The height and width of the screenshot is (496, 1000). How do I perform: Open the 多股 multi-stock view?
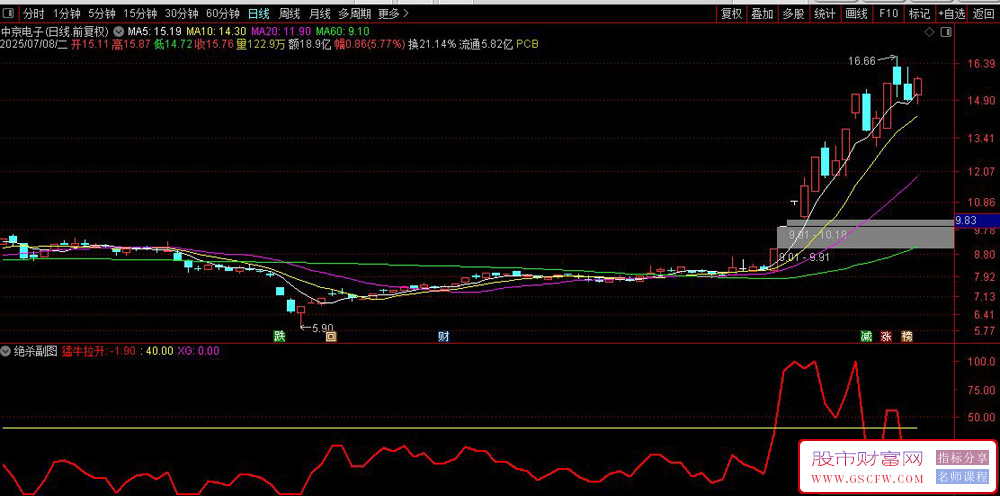coord(793,13)
